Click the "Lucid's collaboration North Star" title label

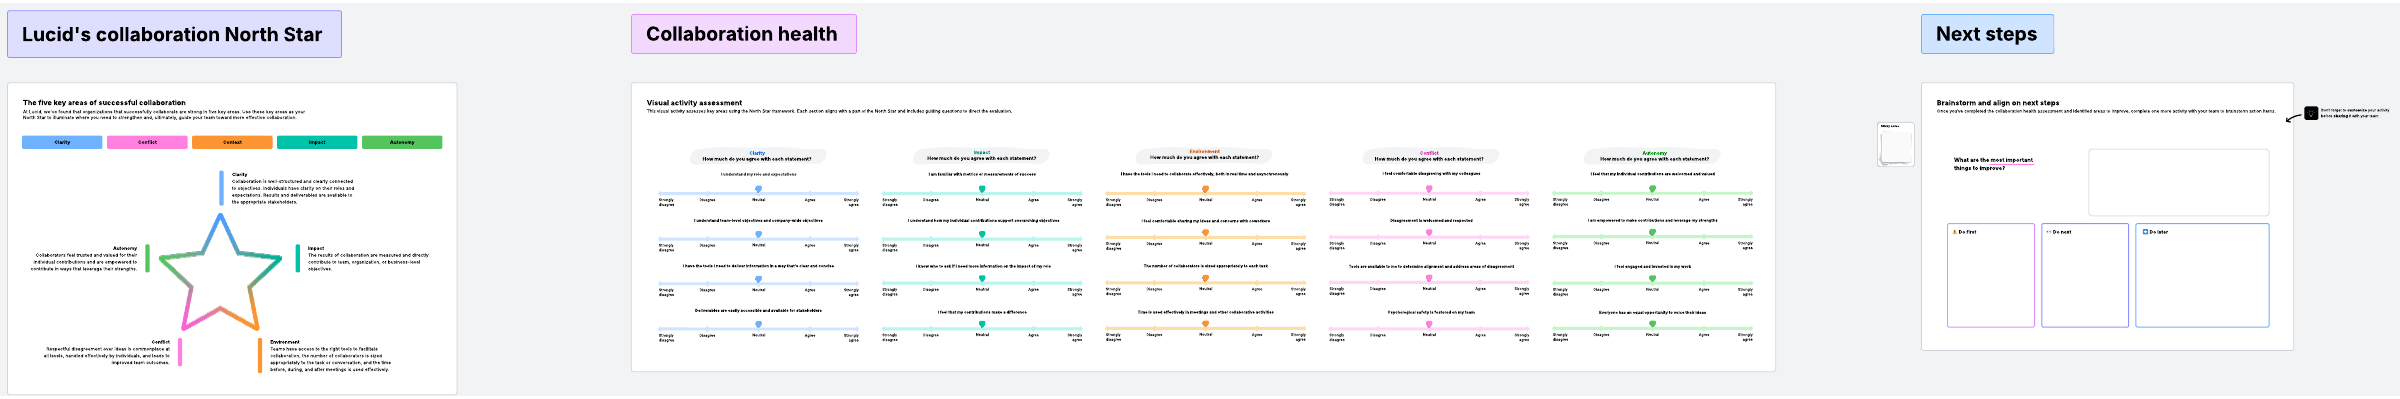point(174,34)
